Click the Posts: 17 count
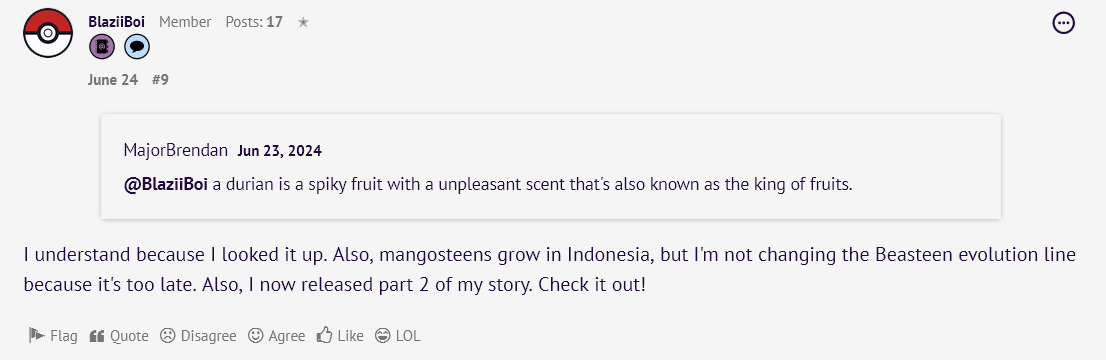This screenshot has width=1106, height=360. coord(254,23)
